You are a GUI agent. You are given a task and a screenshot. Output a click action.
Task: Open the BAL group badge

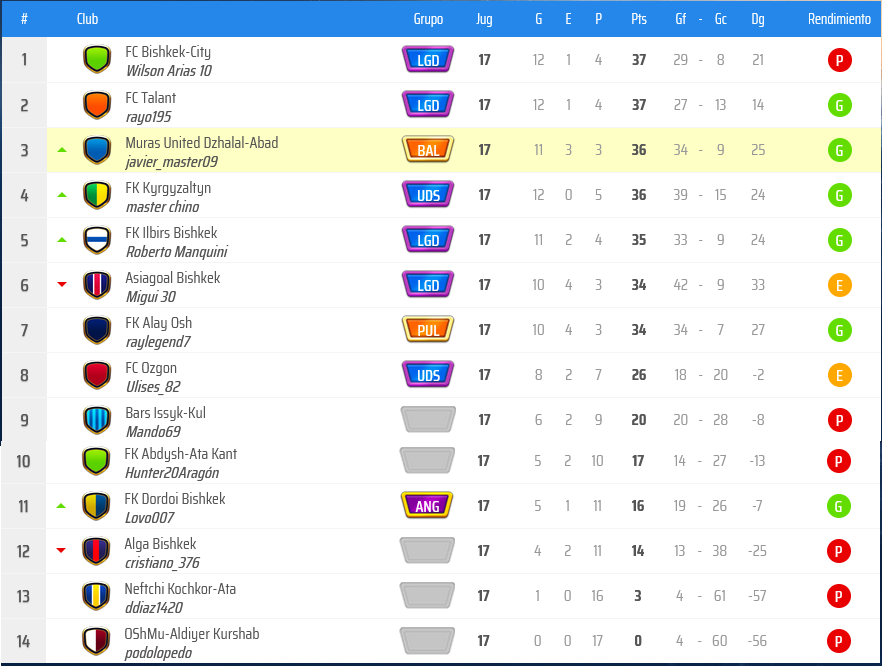pyautogui.click(x=428, y=150)
